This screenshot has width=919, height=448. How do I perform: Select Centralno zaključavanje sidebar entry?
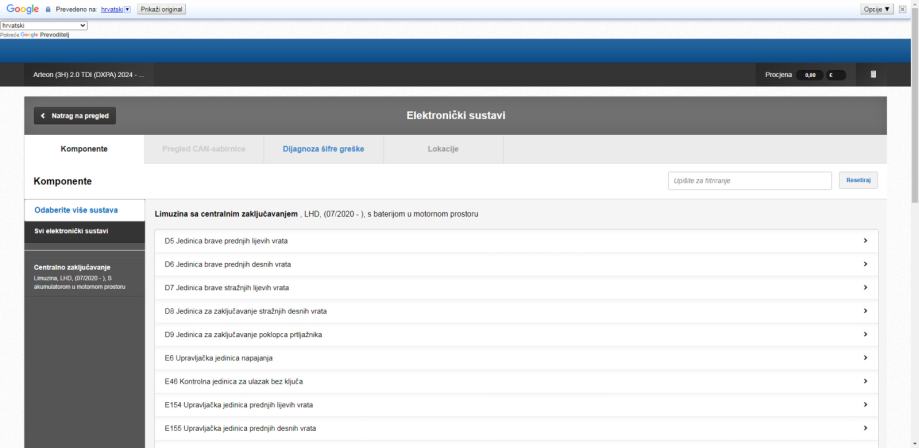pos(84,277)
